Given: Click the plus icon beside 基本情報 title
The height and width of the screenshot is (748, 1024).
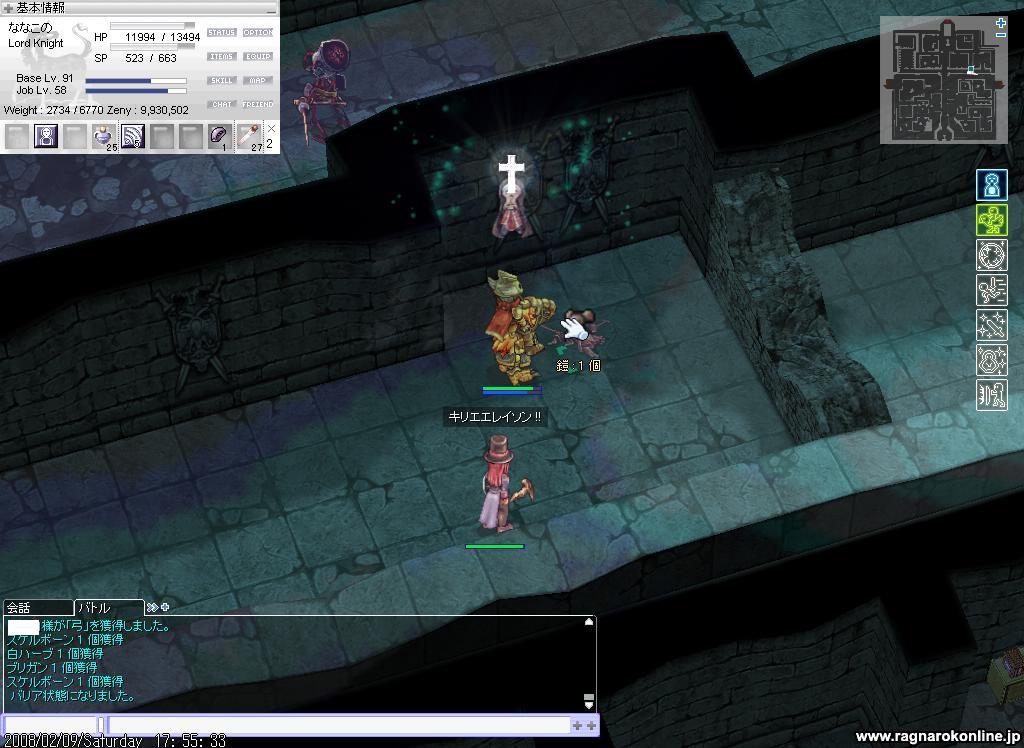Looking at the screenshot, I should pyautogui.click(x=8, y=8).
